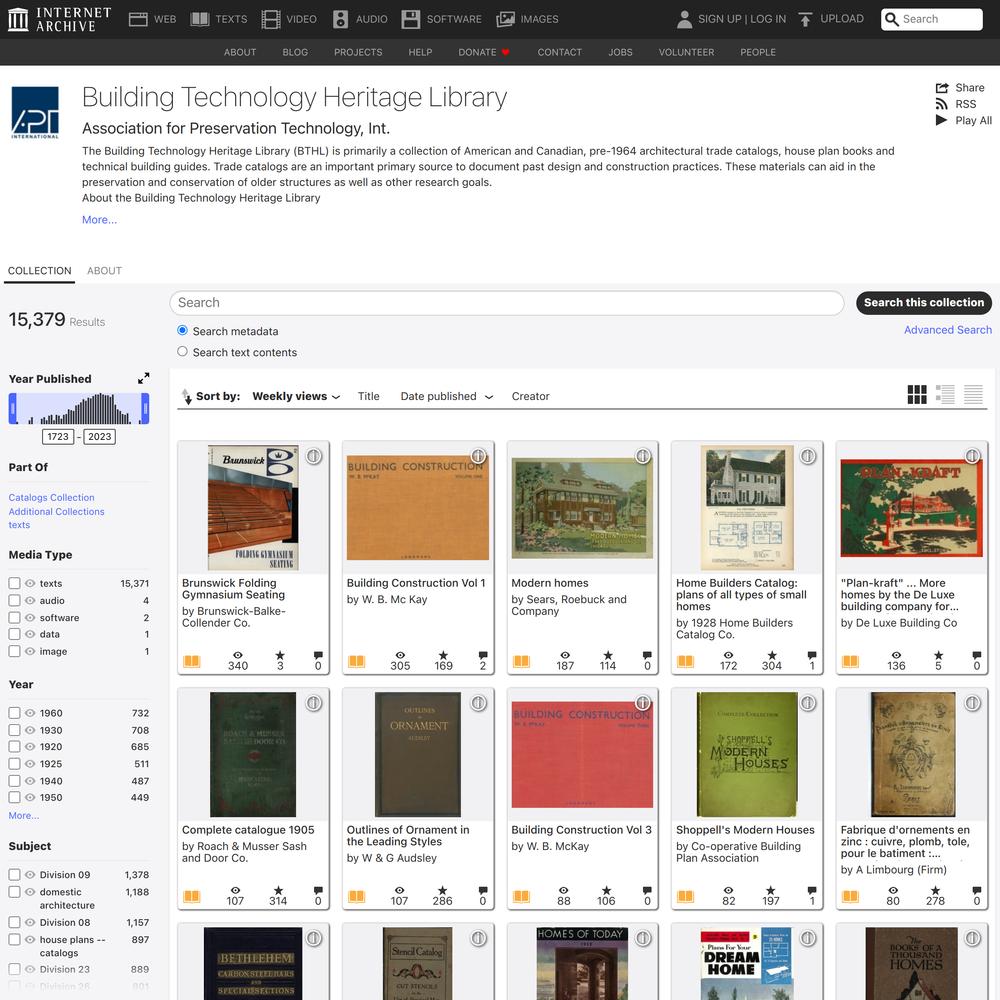Click the left year range slider handle

pyautogui.click(x=12, y=408)
